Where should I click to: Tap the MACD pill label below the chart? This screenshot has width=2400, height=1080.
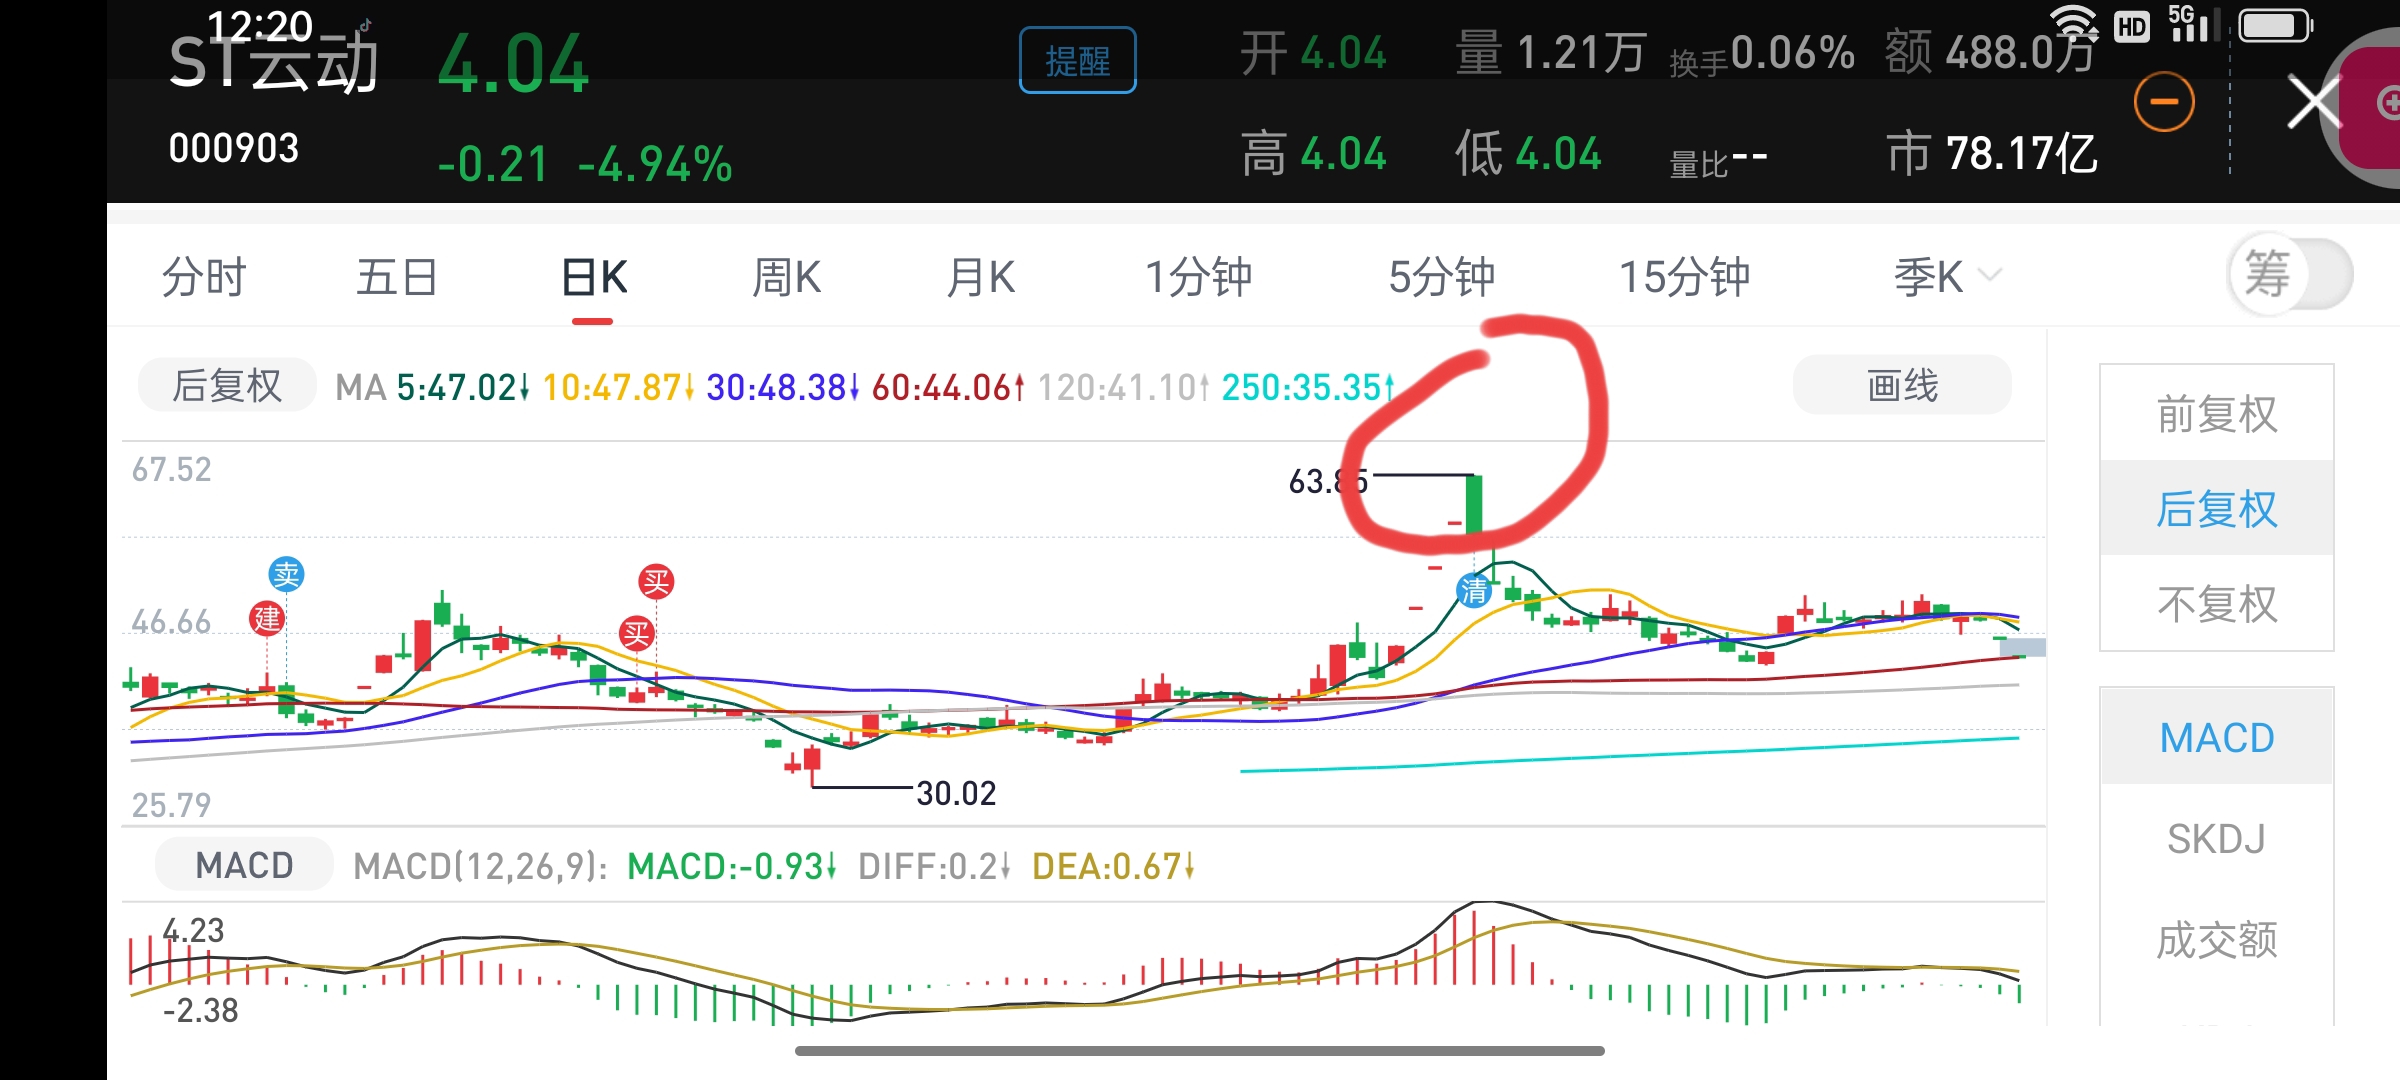click(x=244, y=865)
